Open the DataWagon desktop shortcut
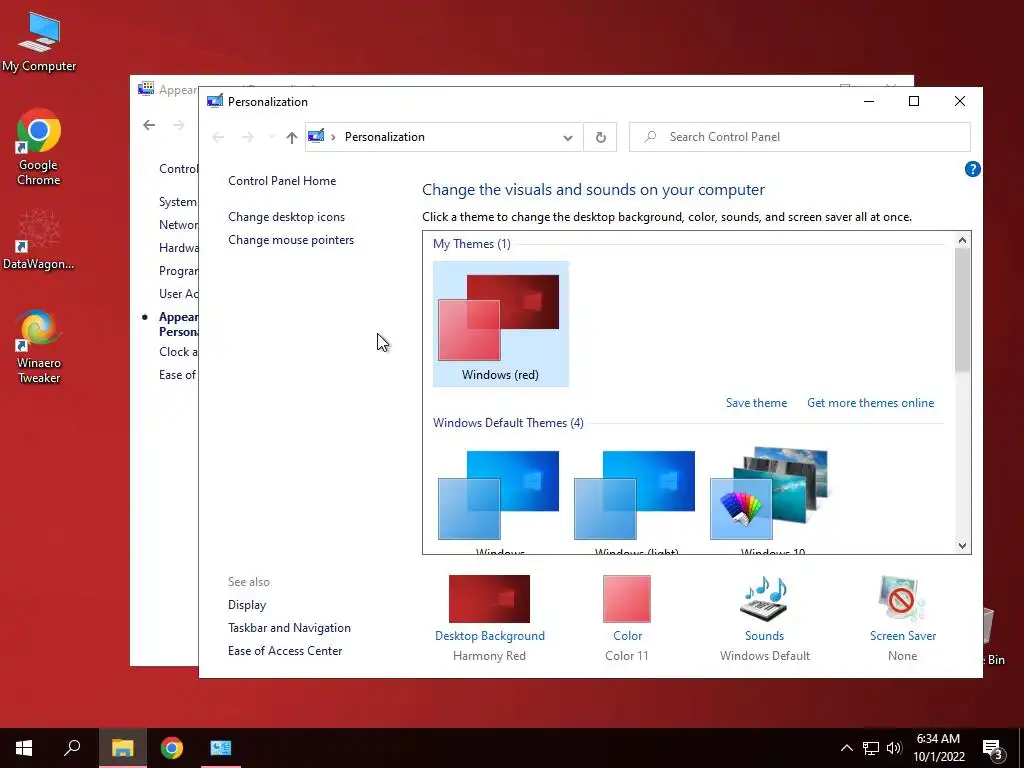Viewport: 1024px width, 768px height. coord(39,240)
